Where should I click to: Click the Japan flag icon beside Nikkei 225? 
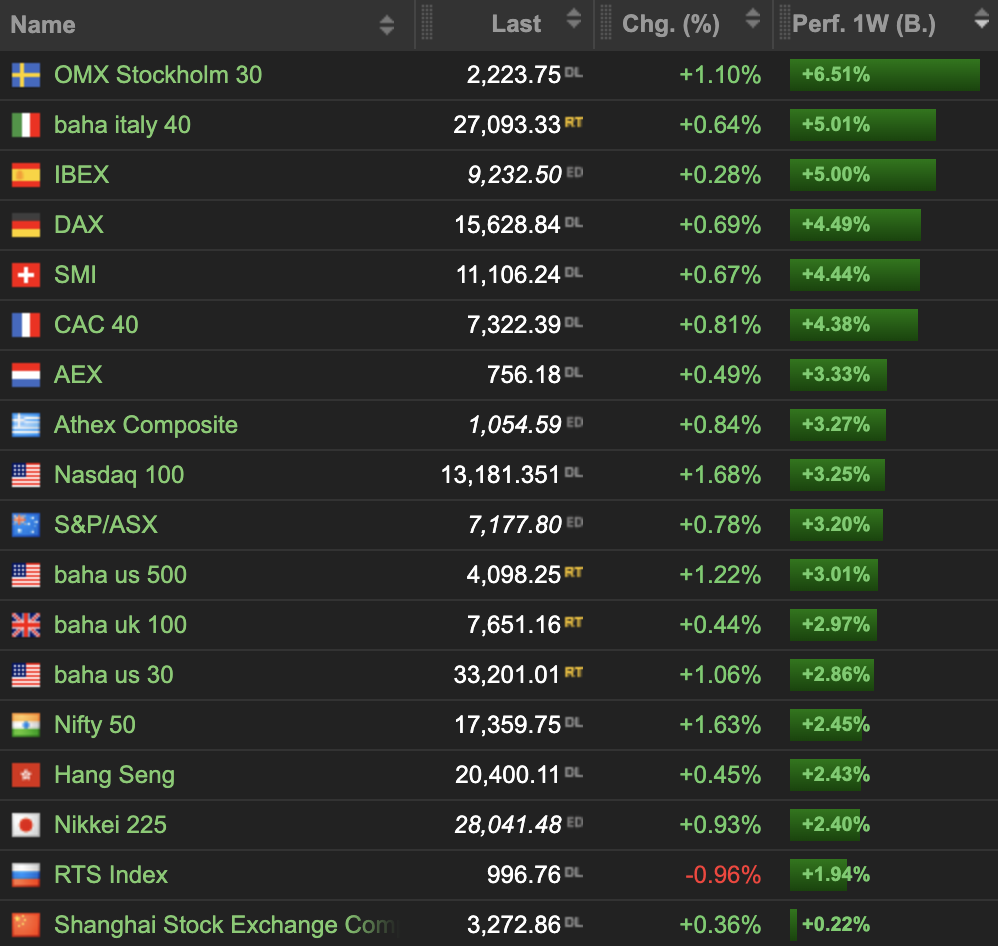point(26,825)
